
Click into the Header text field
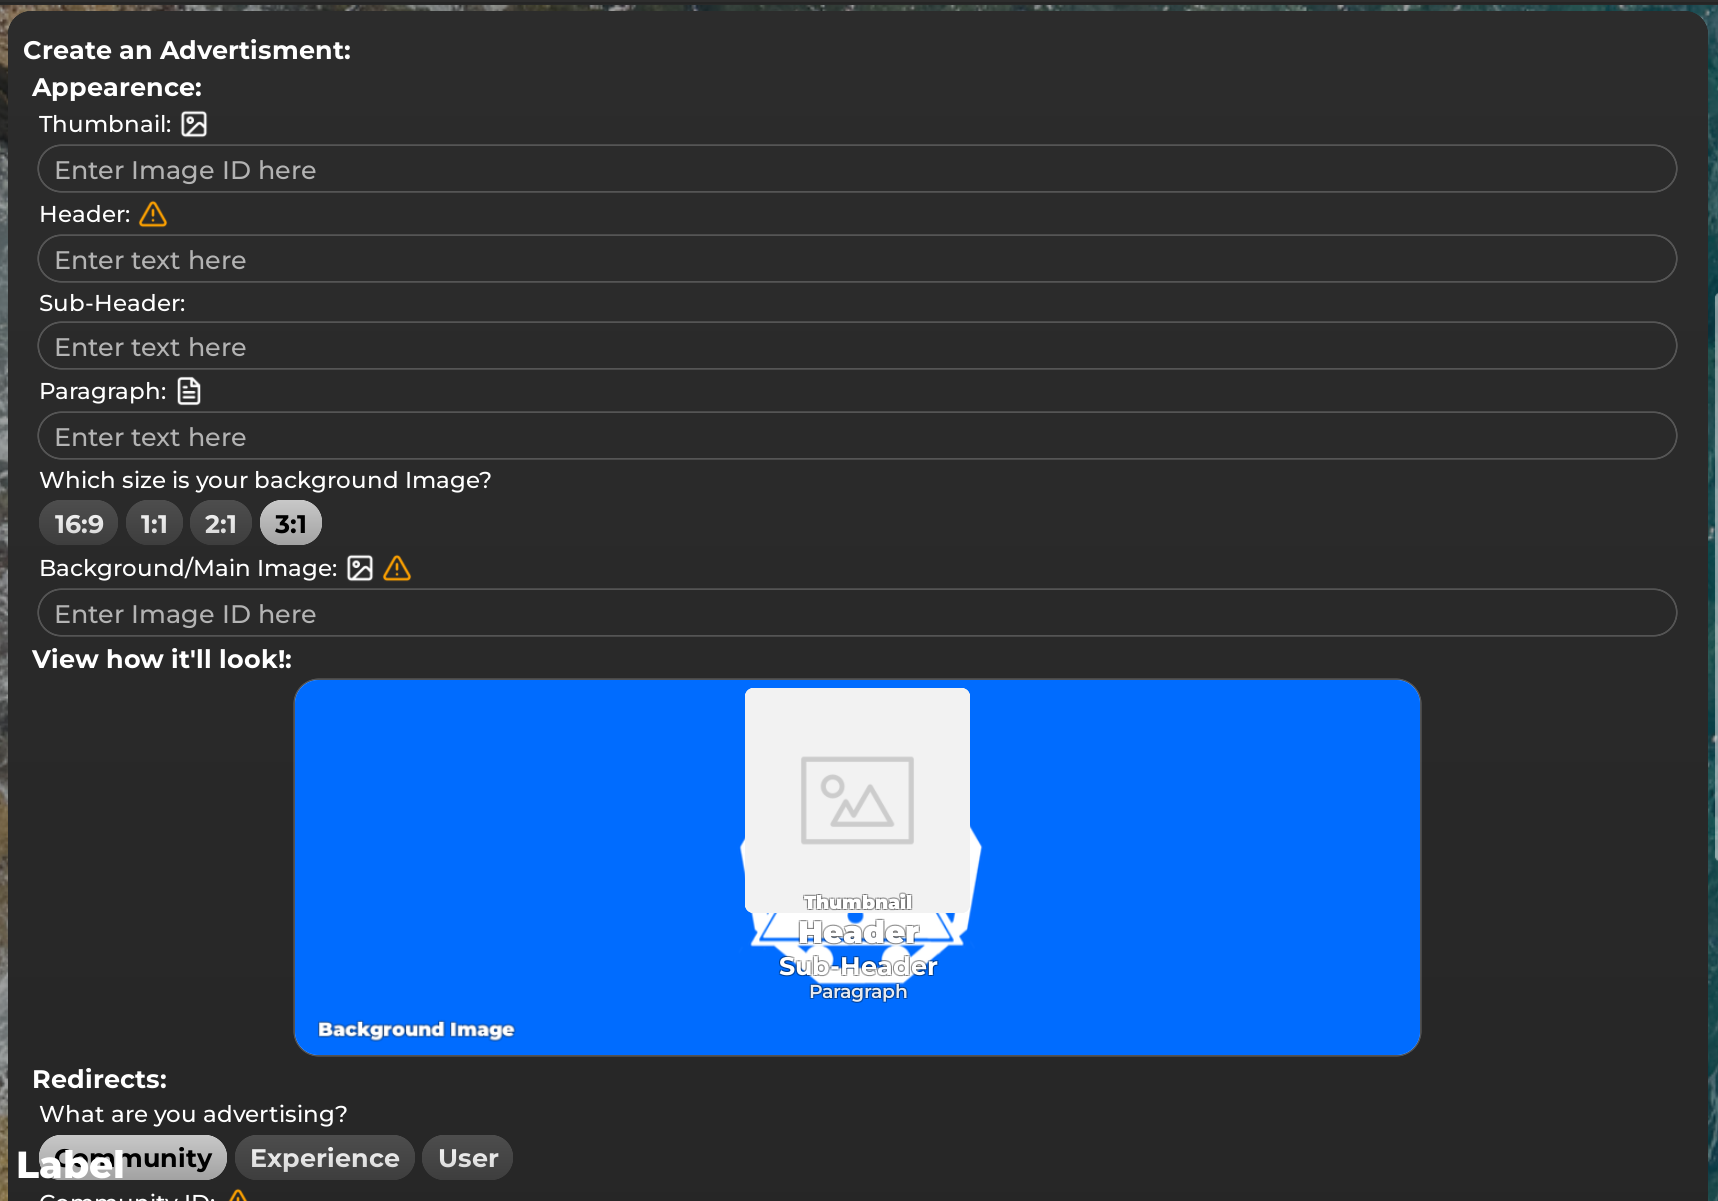click(857, 259)
